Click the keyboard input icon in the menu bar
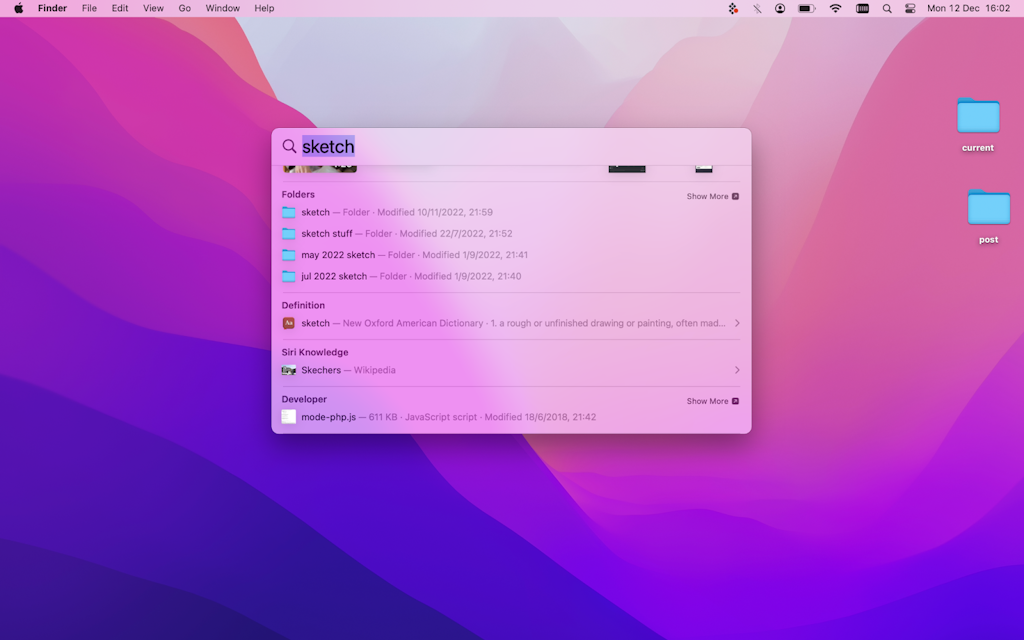The image size is (1024, 640). coord(862,8)
